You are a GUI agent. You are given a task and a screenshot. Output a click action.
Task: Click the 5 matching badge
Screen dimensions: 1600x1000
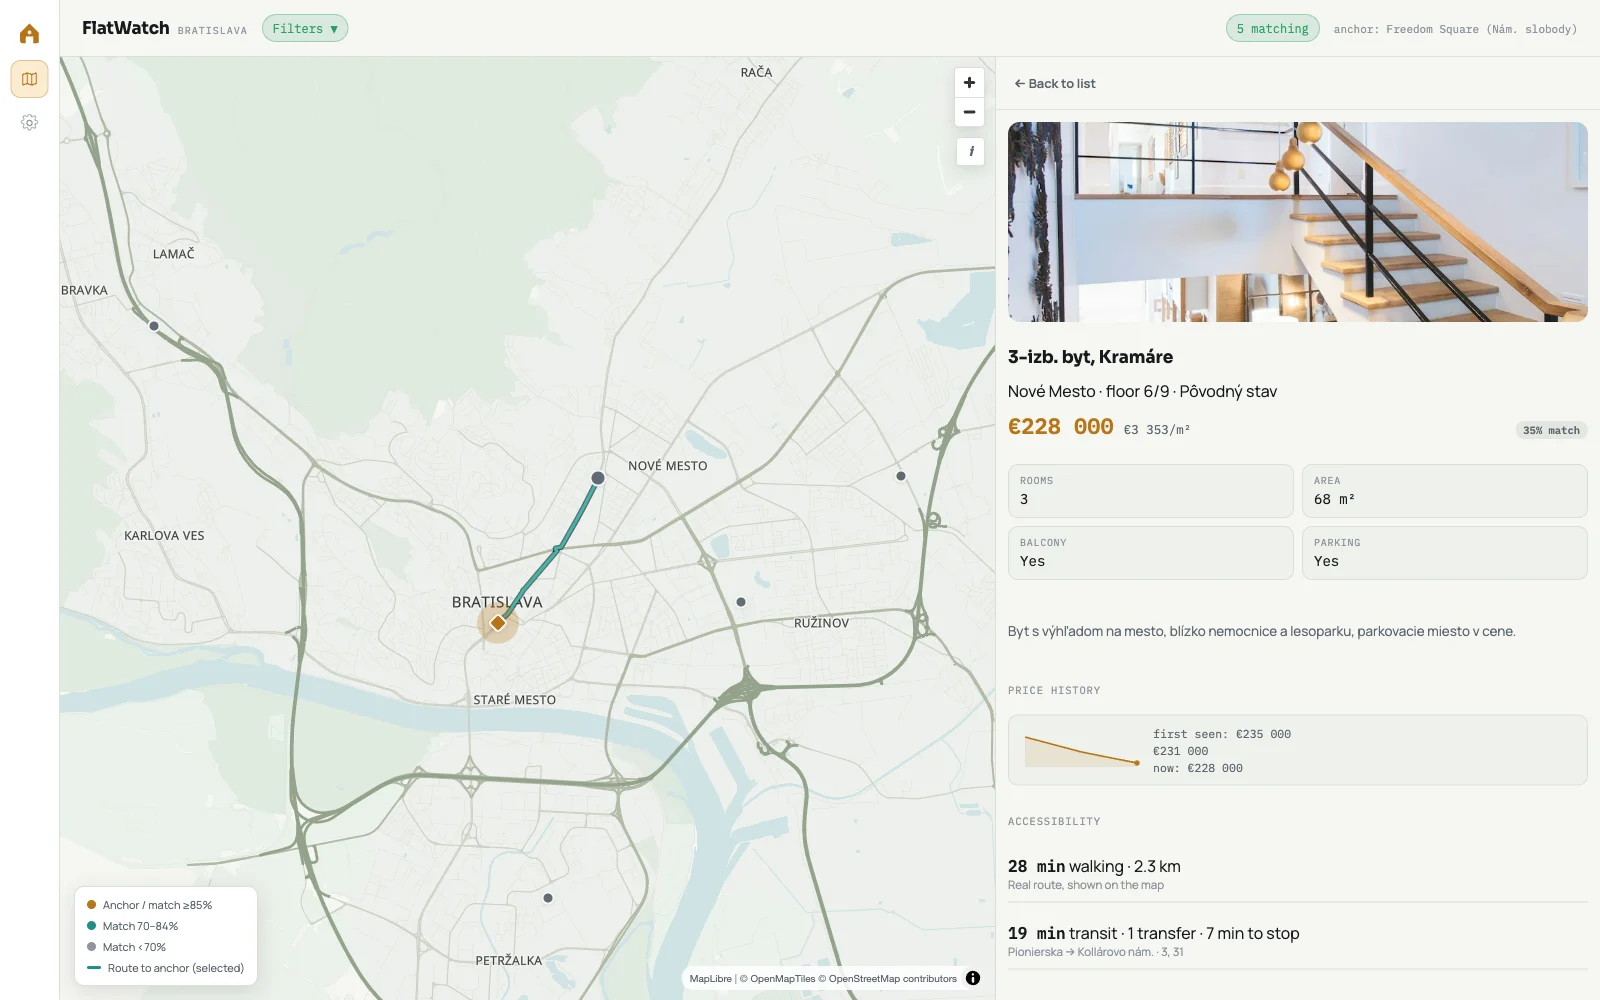coord(1273,29)
